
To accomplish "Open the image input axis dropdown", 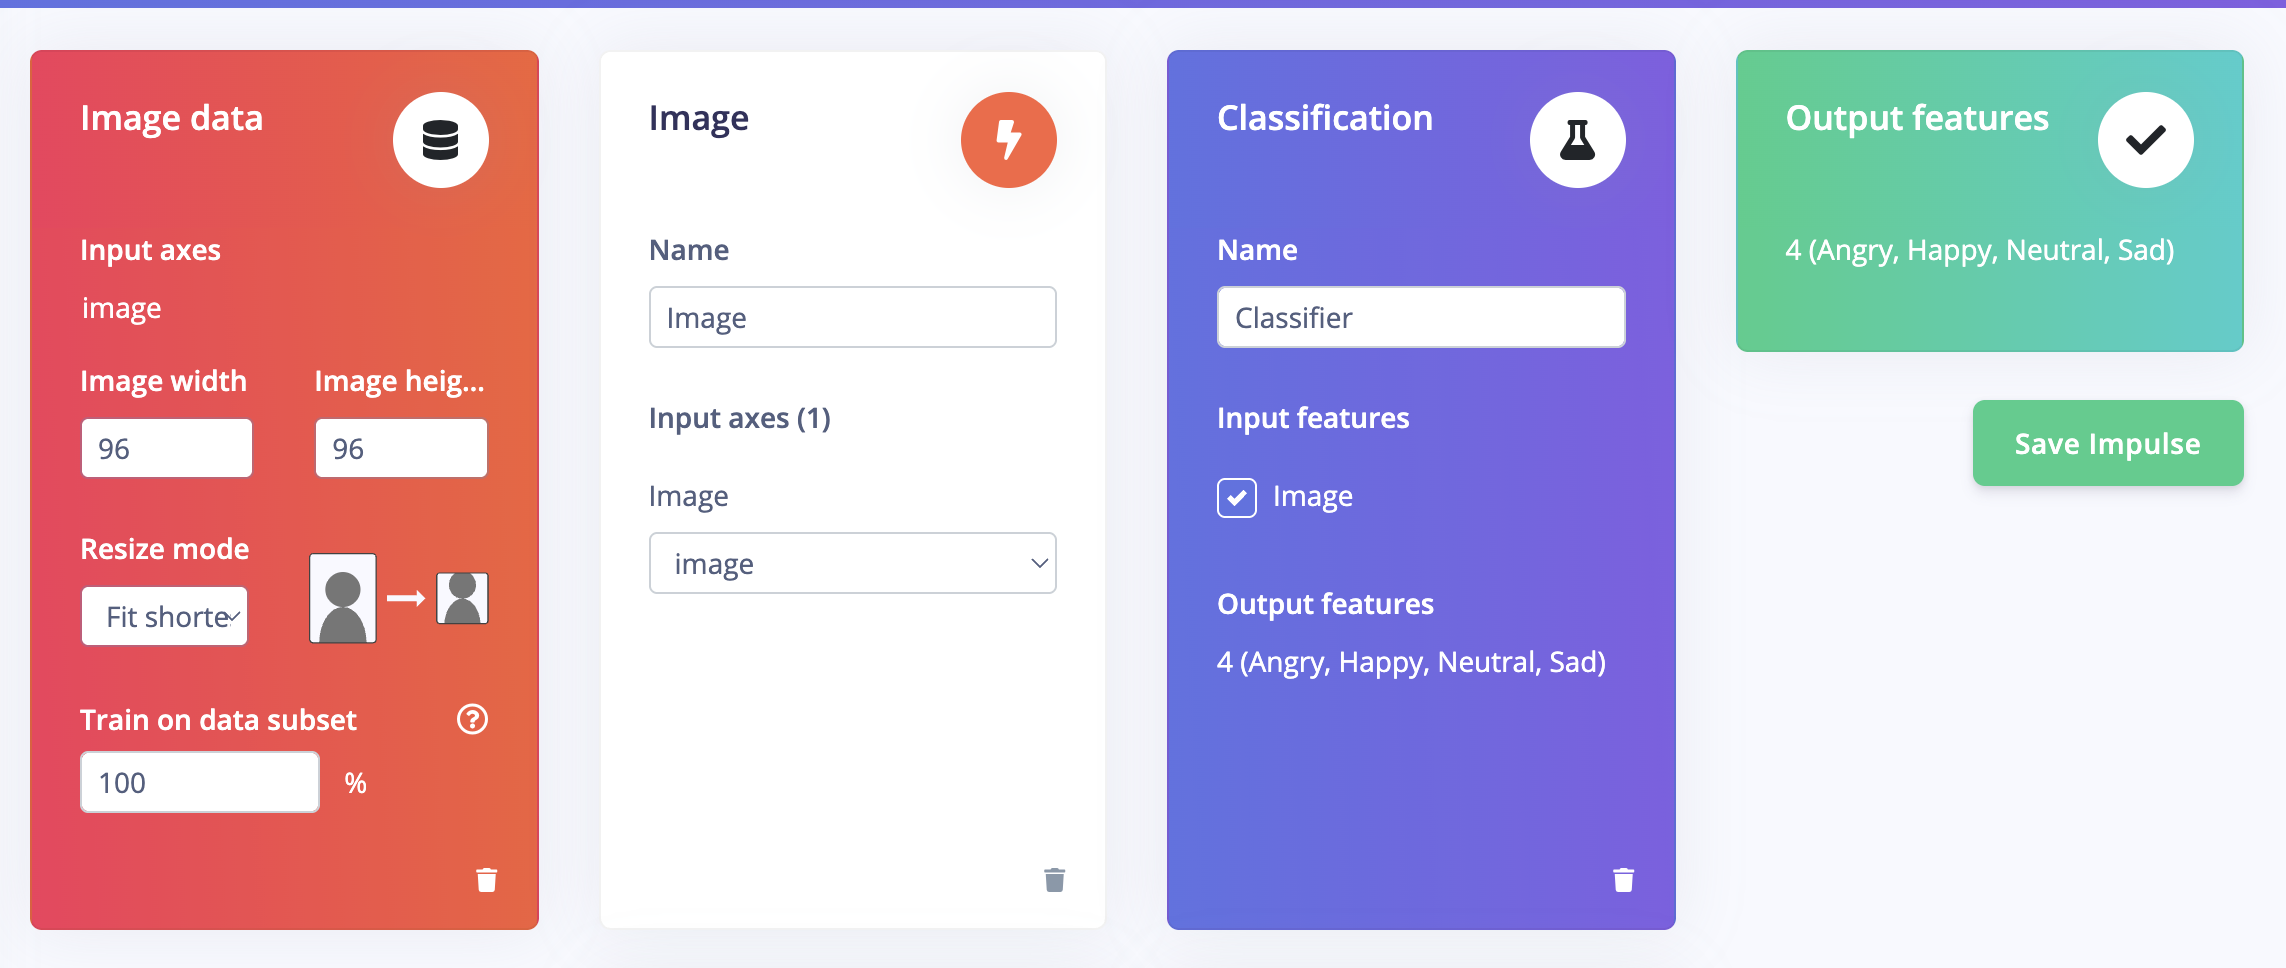I will pyautogui.click(x=853, y=563).
